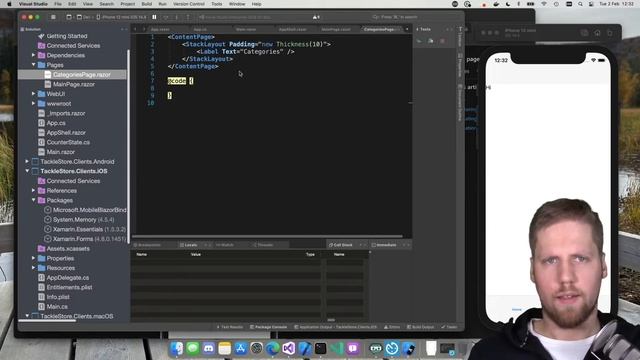The width and height of the screenshot is (640, 360).
Task: Click the Step Into debug icon
Action: pos(177,17)
